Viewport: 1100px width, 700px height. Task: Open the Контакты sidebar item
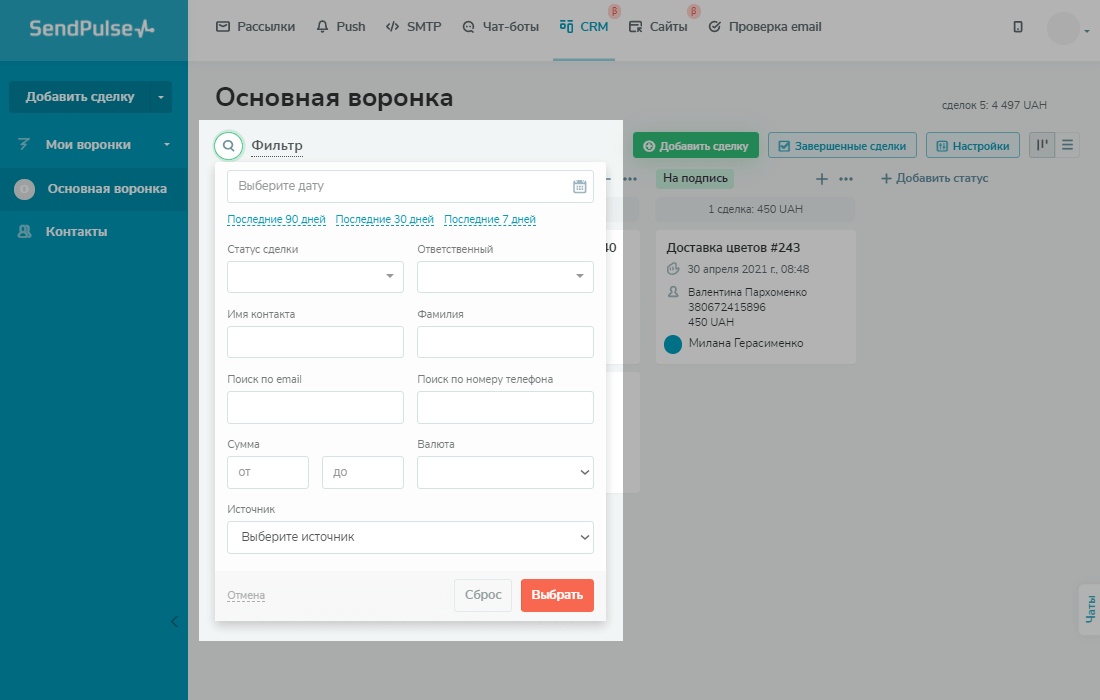point(76,231)
